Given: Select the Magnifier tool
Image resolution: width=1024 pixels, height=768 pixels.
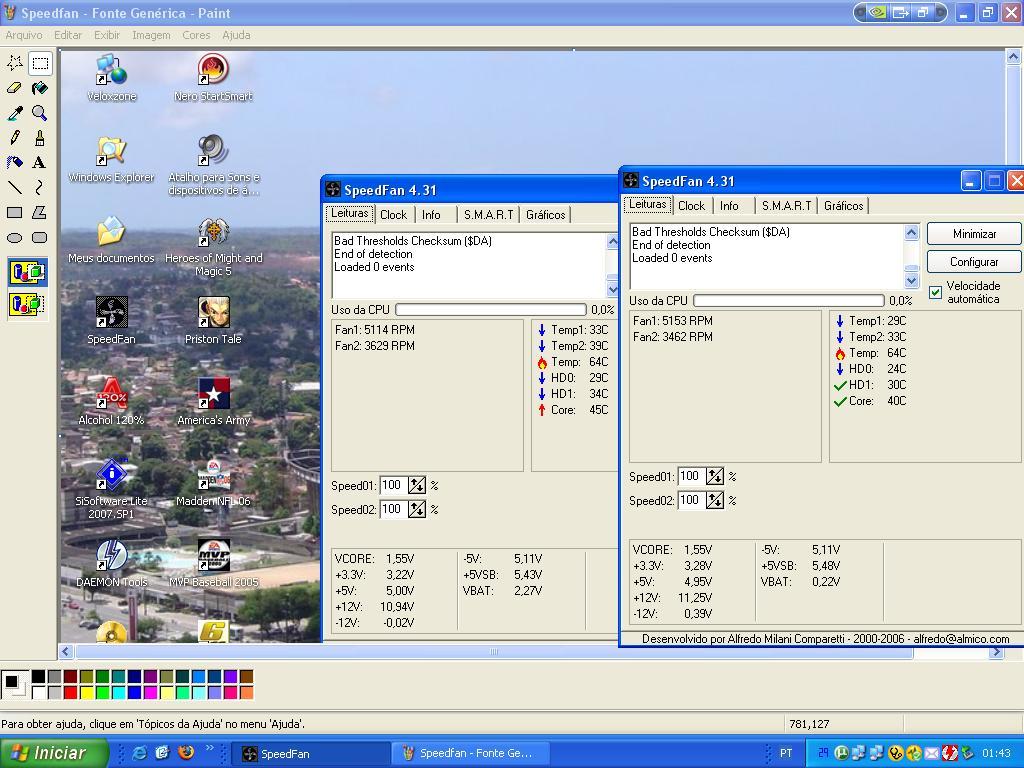Looking at the screenshot, I should (40, 113).
